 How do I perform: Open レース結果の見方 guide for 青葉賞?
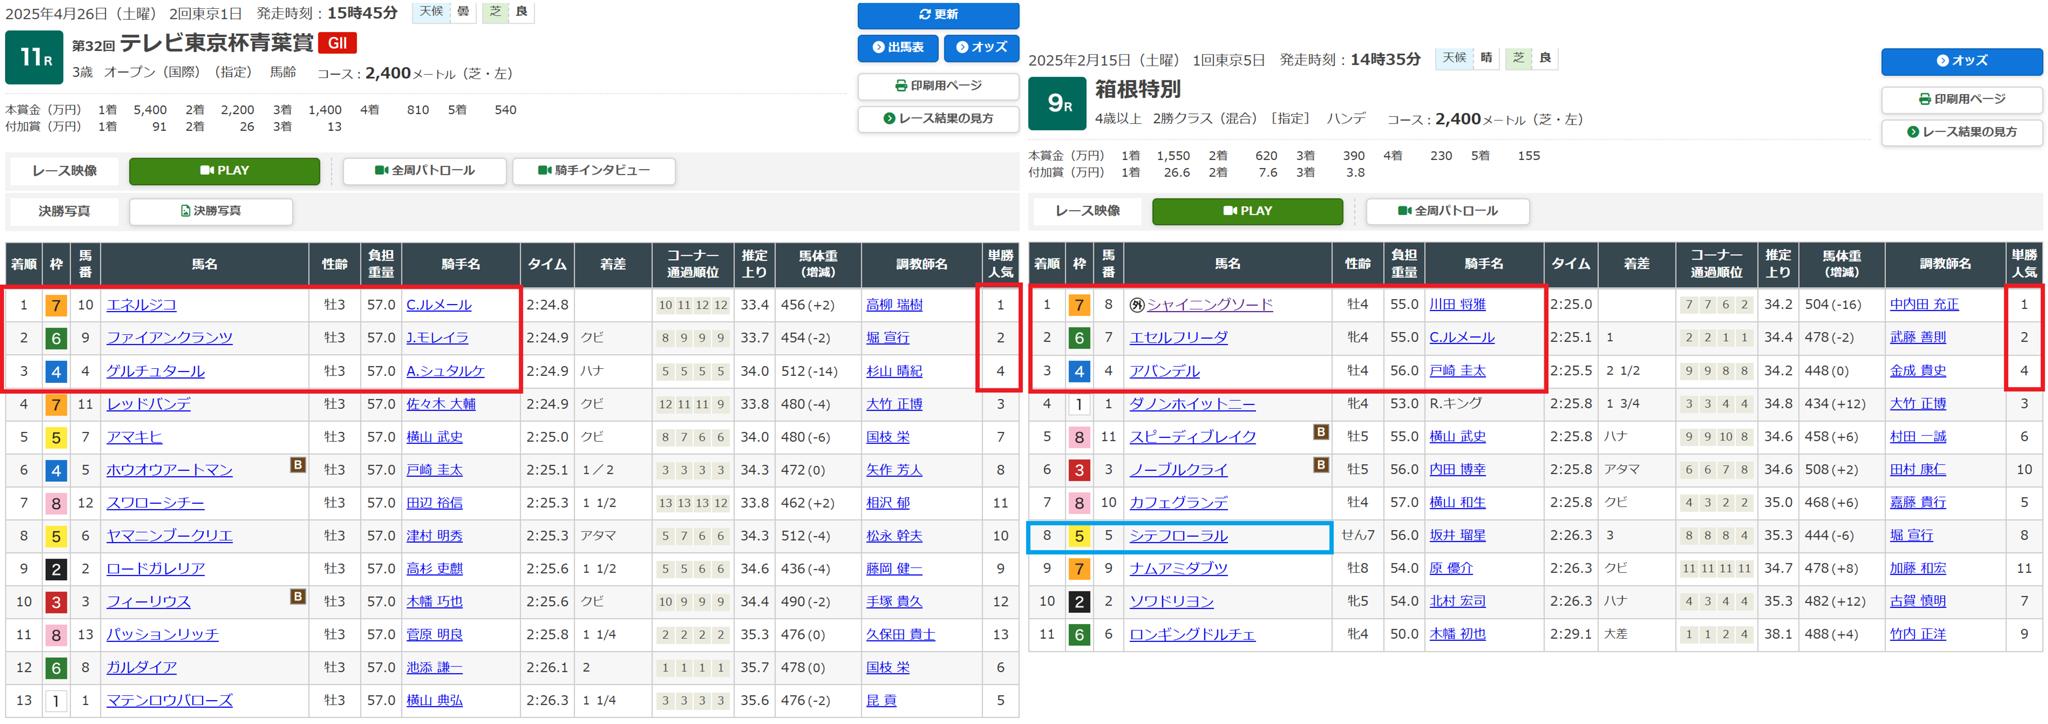(938, 118)
